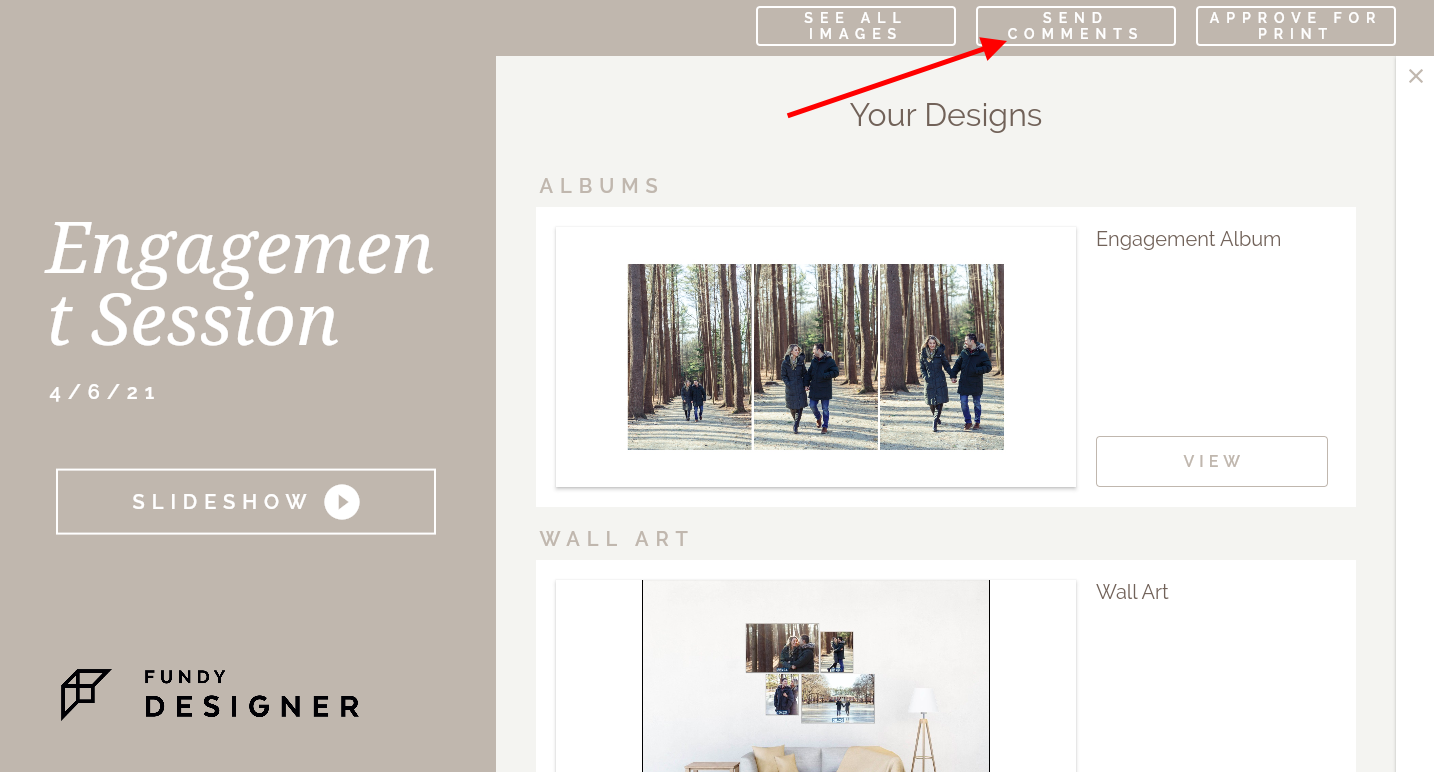Click the play icon in Slideshow button
Image resolution: width=1434 pixels, height=772 pixels.
click(x=342, y=502)
